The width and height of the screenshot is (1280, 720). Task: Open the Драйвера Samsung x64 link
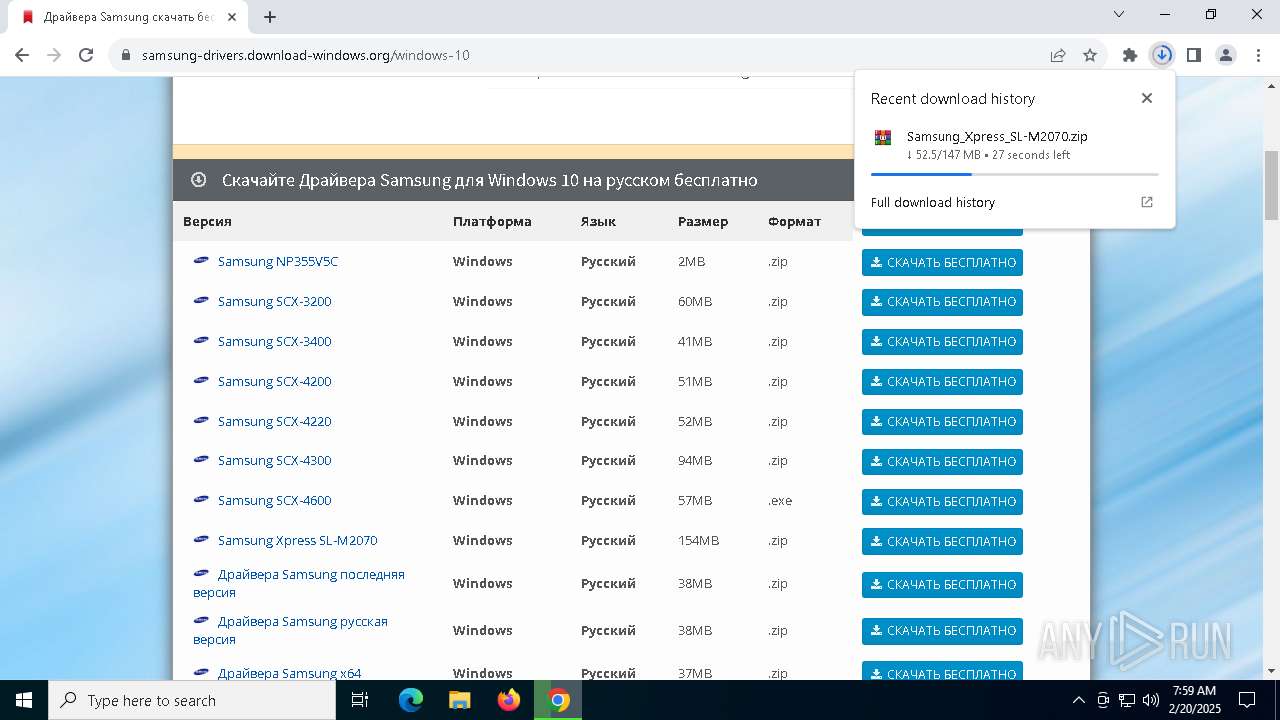289,673
